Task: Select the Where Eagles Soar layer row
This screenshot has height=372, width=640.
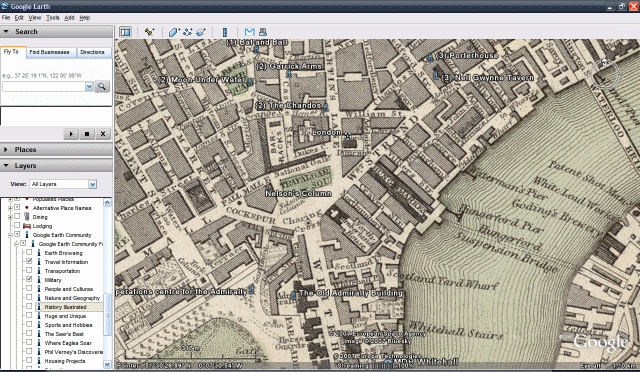Action: (68, 343)
